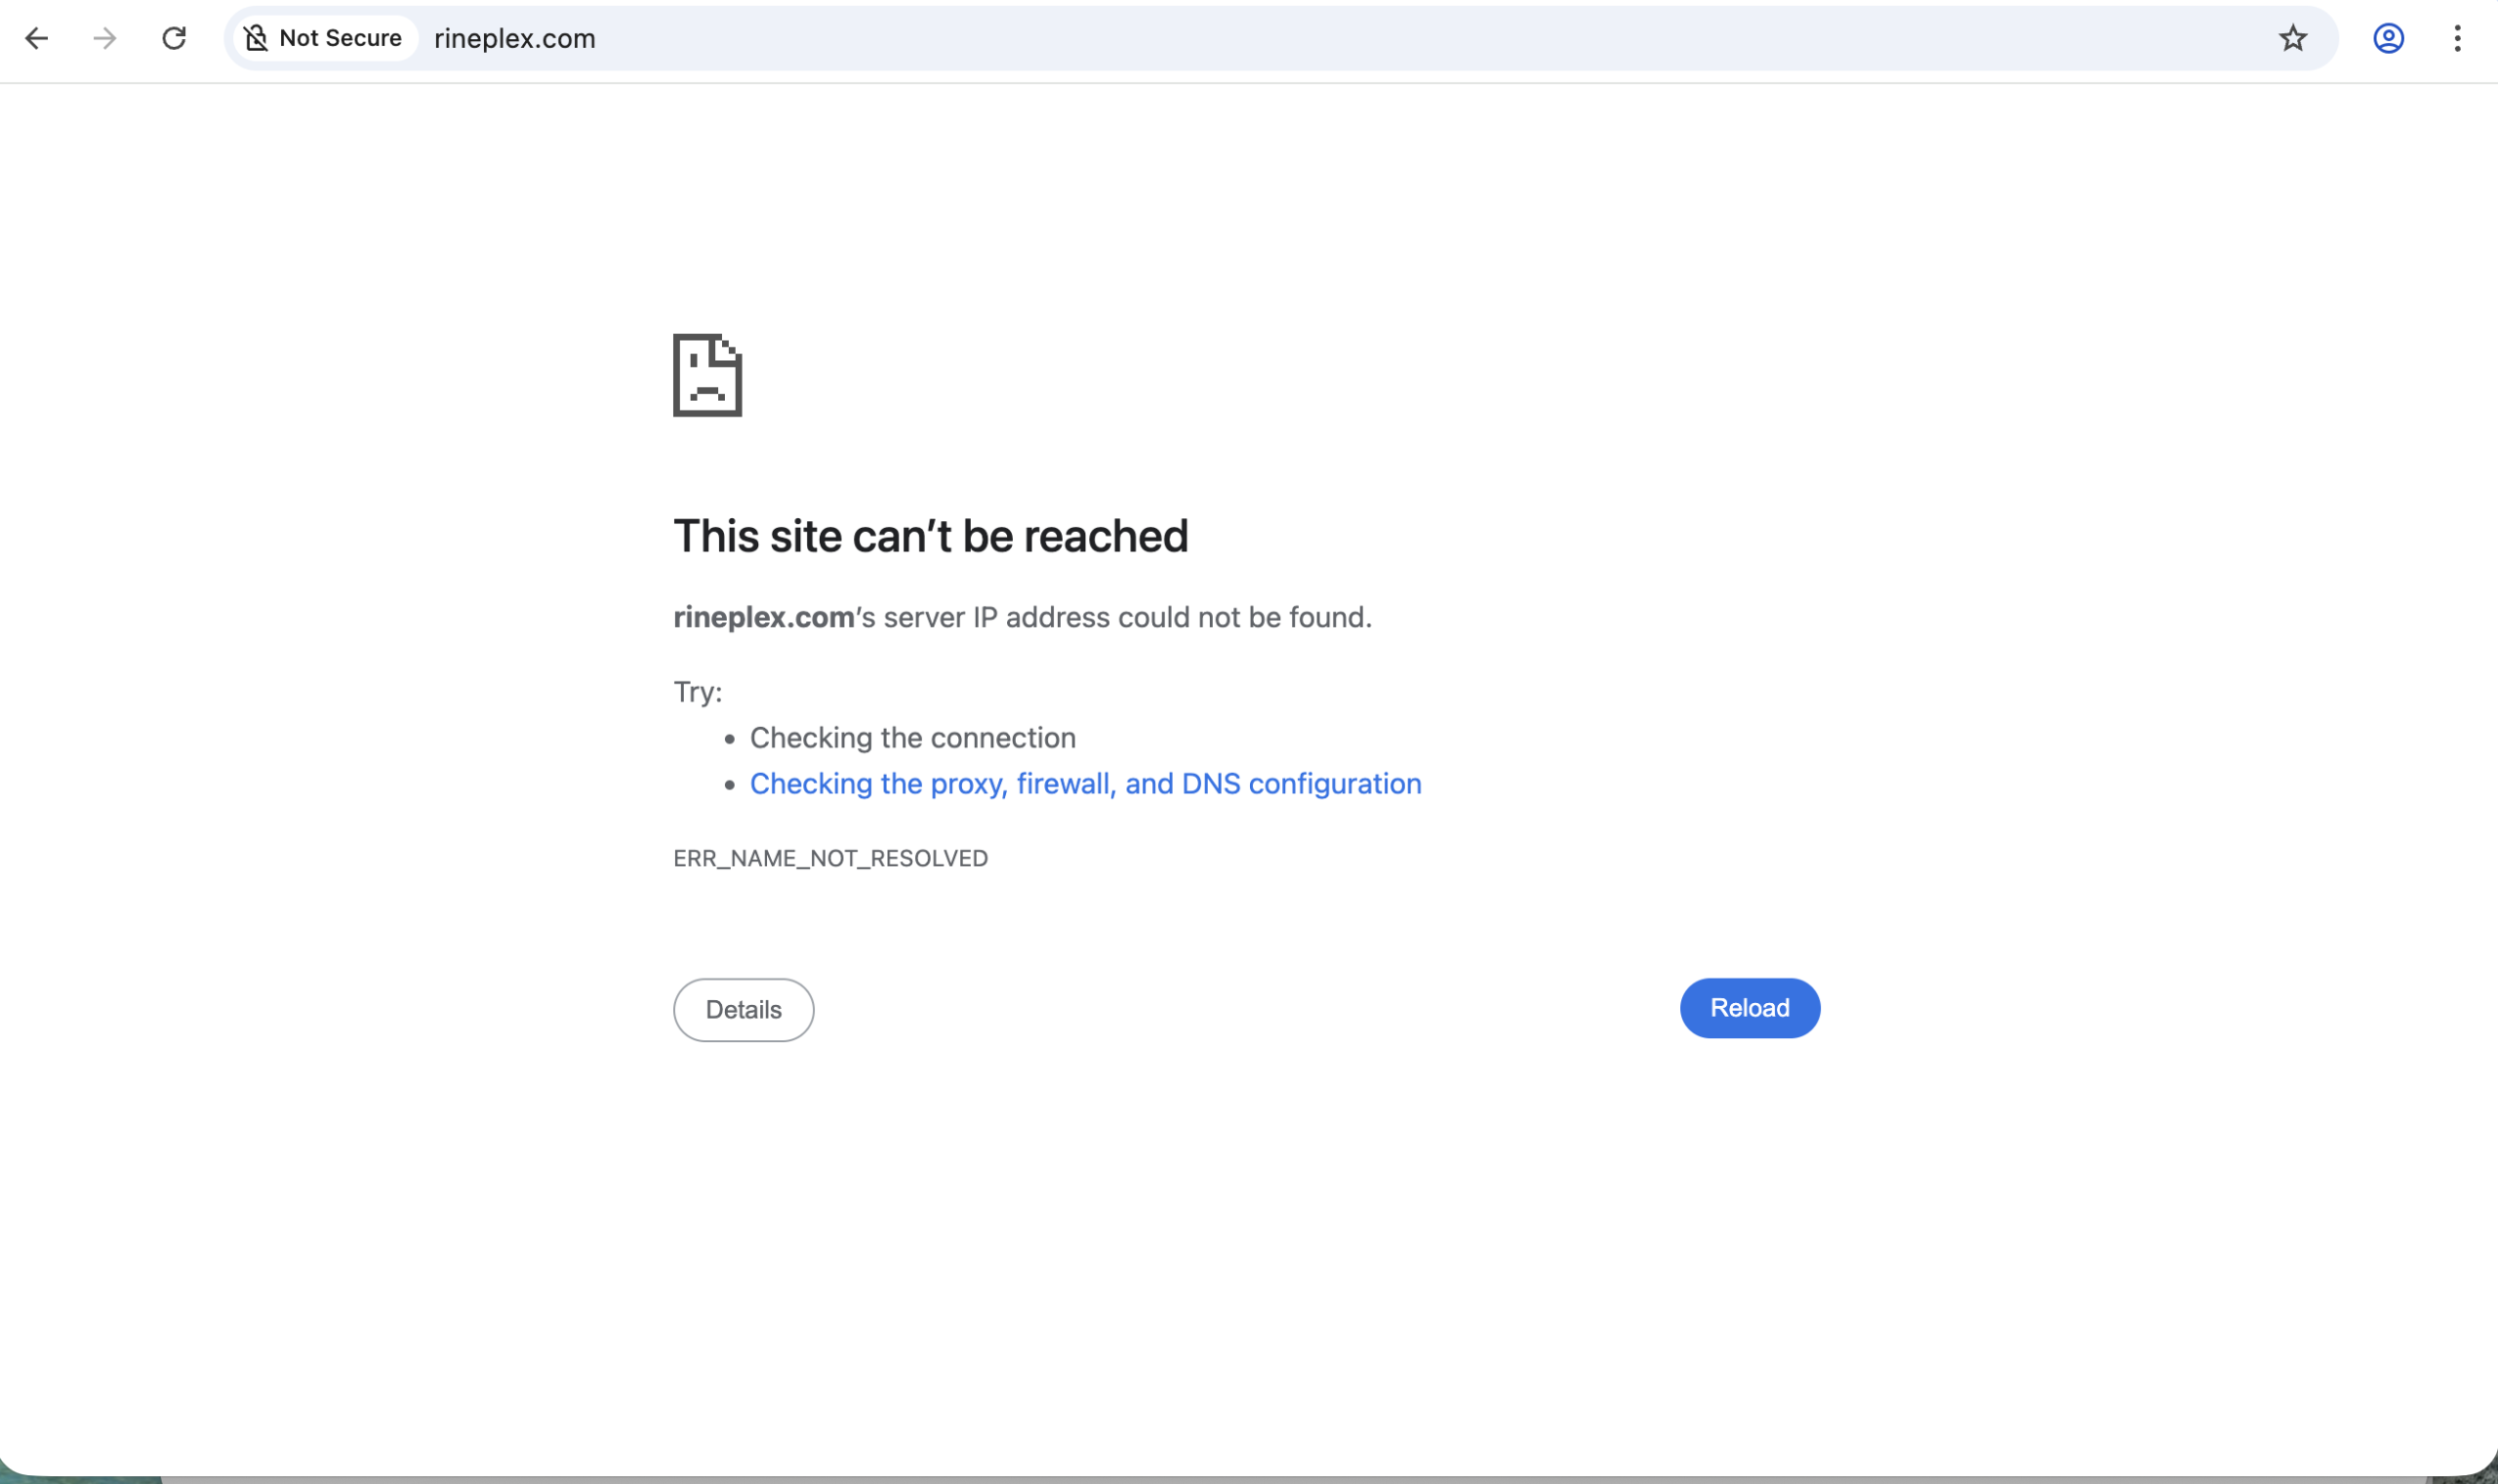Reload the page with the toolbar reload icon
The height and width of the screenshot is (1484, 2498).
tap(173, 38)
